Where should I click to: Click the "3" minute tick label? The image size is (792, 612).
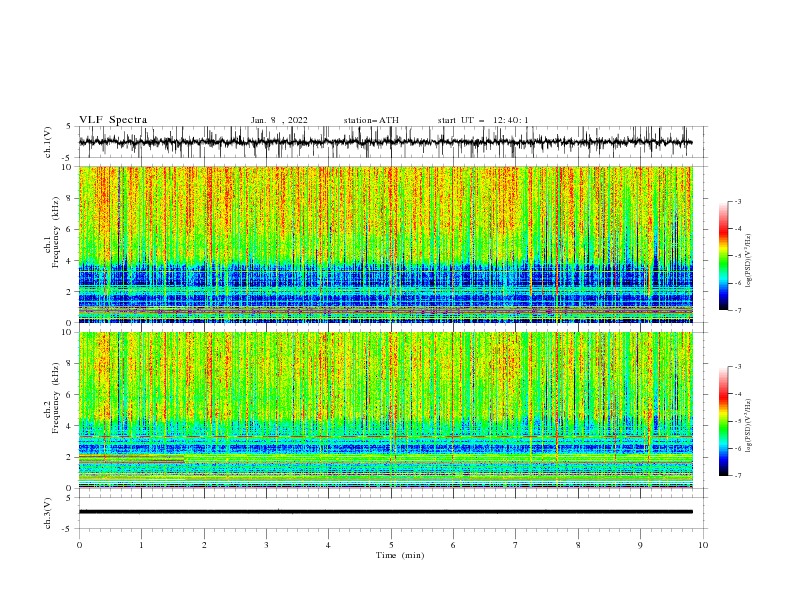(266, 545)
